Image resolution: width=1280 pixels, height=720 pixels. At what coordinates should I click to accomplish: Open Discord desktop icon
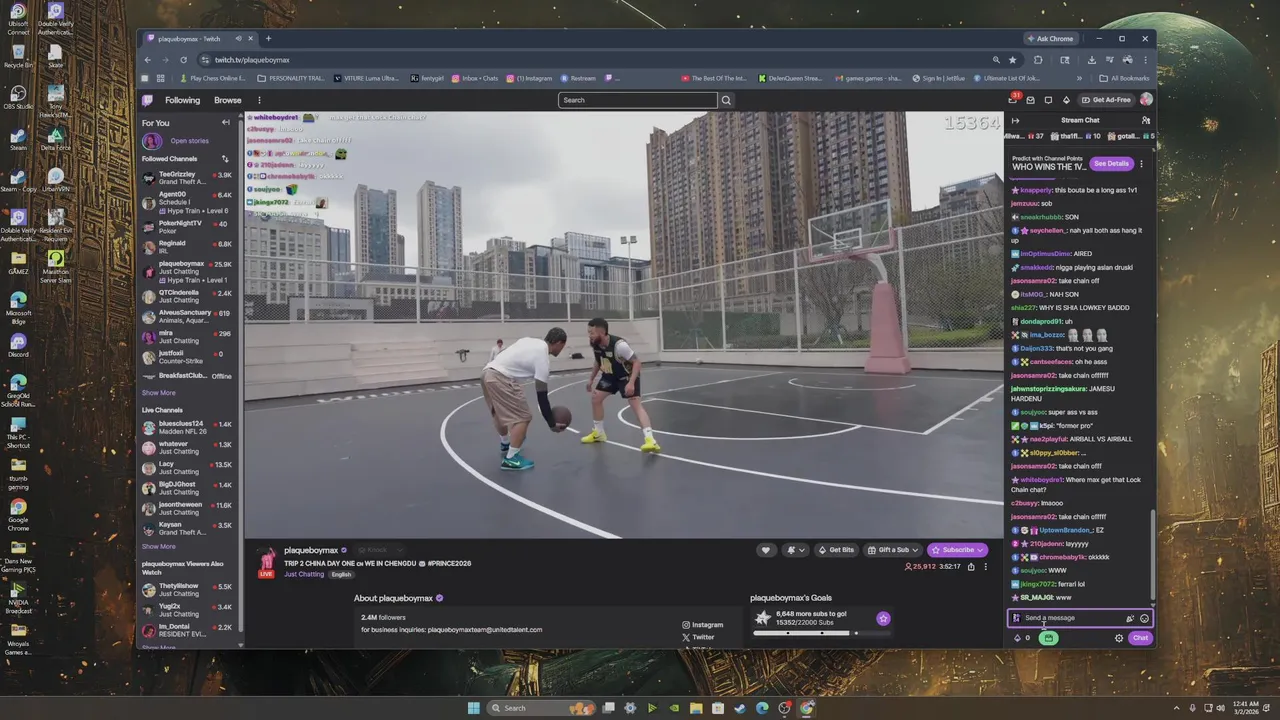18,346
